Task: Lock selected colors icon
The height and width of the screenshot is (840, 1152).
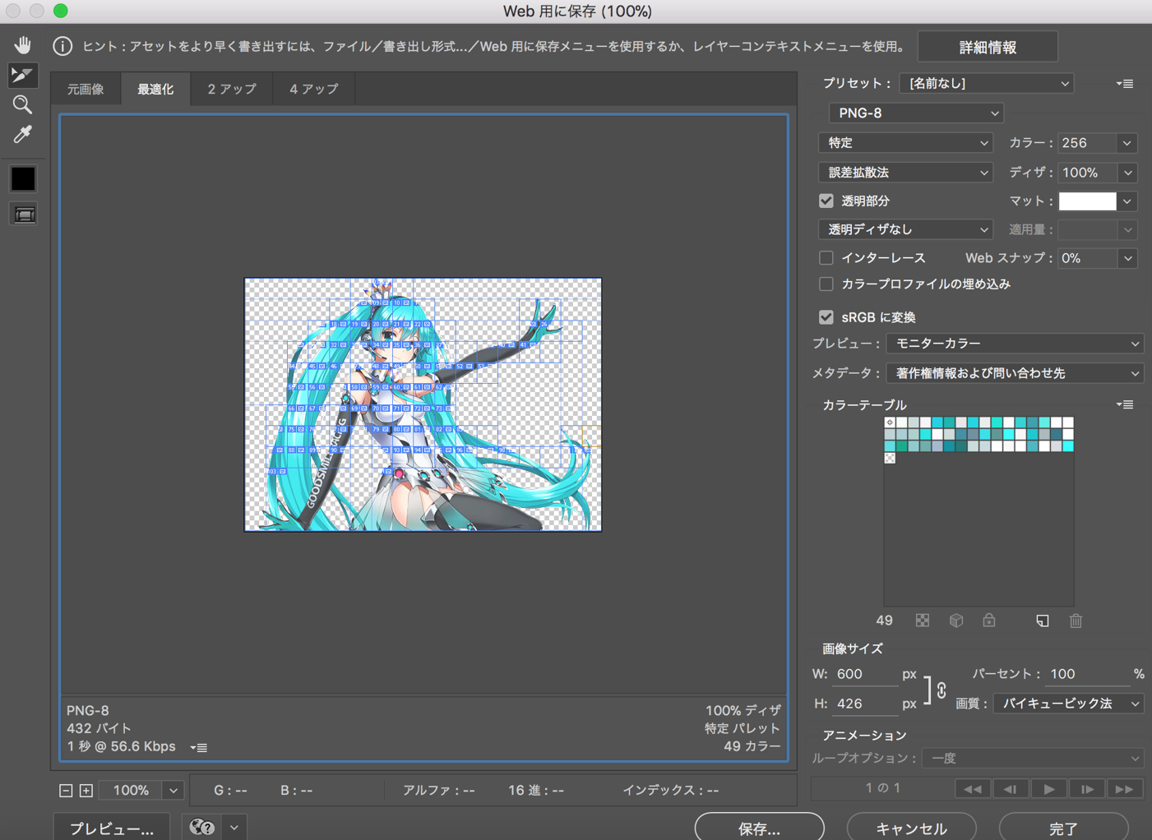Action: [x=989, y=621]
